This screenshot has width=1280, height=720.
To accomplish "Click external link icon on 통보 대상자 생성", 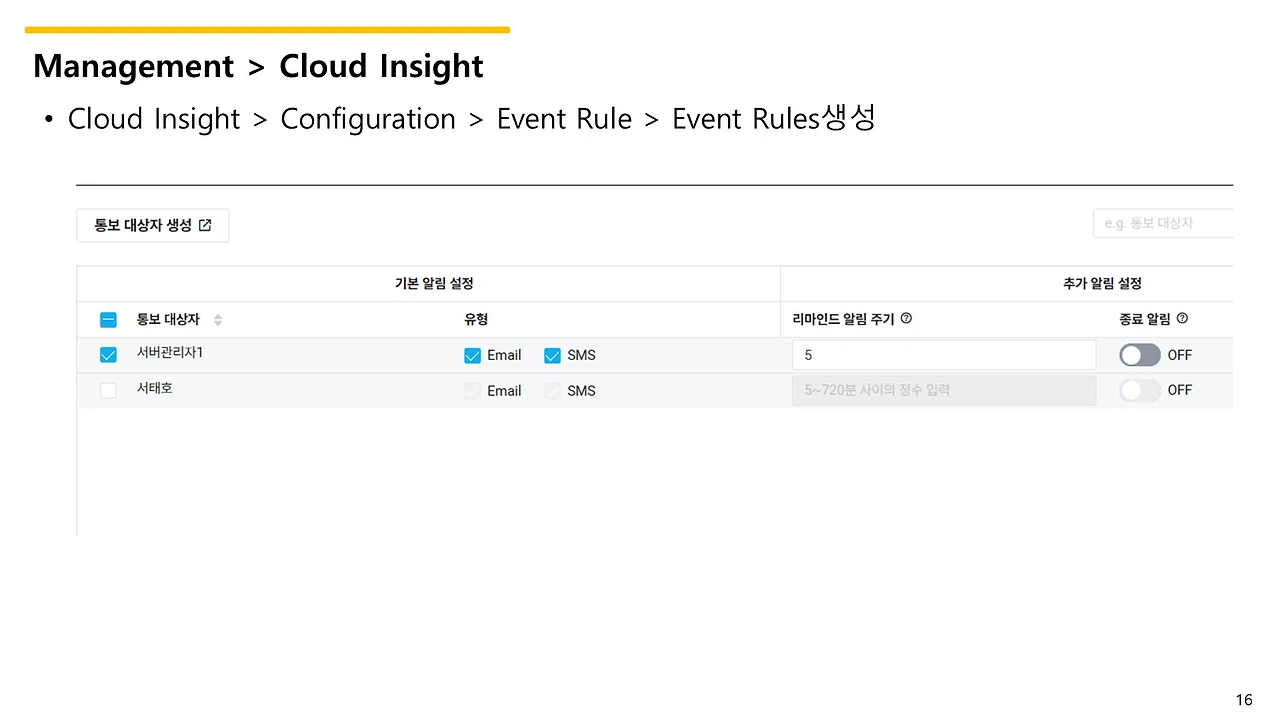I will [x=205, y=225].
